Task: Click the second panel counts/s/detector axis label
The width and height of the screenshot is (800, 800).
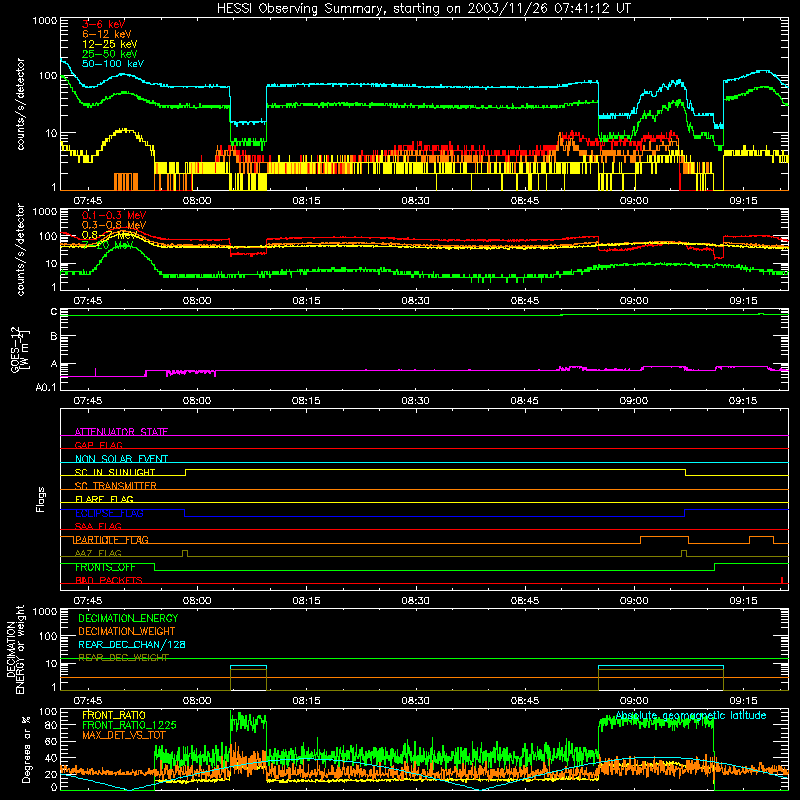Action: [20, 249]
